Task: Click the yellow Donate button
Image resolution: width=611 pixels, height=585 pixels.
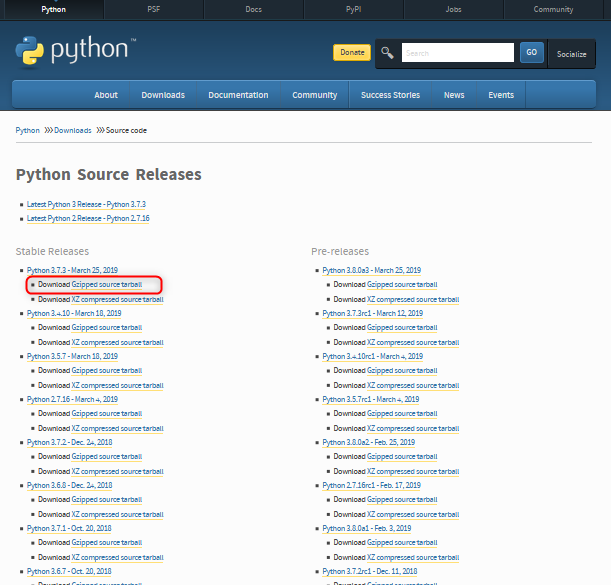Action: [x=352, y=53]
